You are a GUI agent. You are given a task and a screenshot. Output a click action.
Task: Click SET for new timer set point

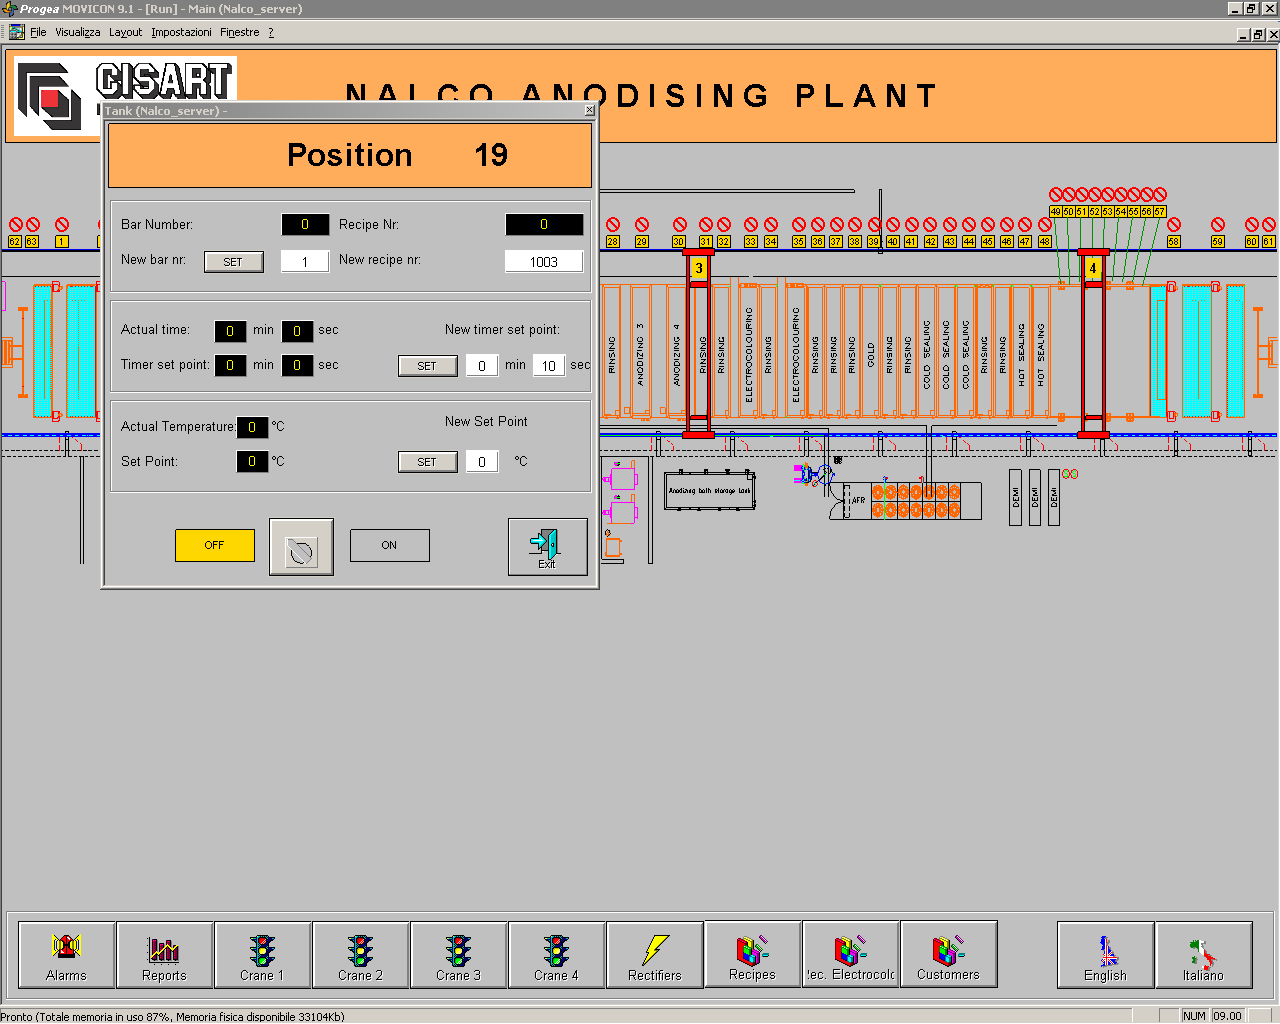427,366
